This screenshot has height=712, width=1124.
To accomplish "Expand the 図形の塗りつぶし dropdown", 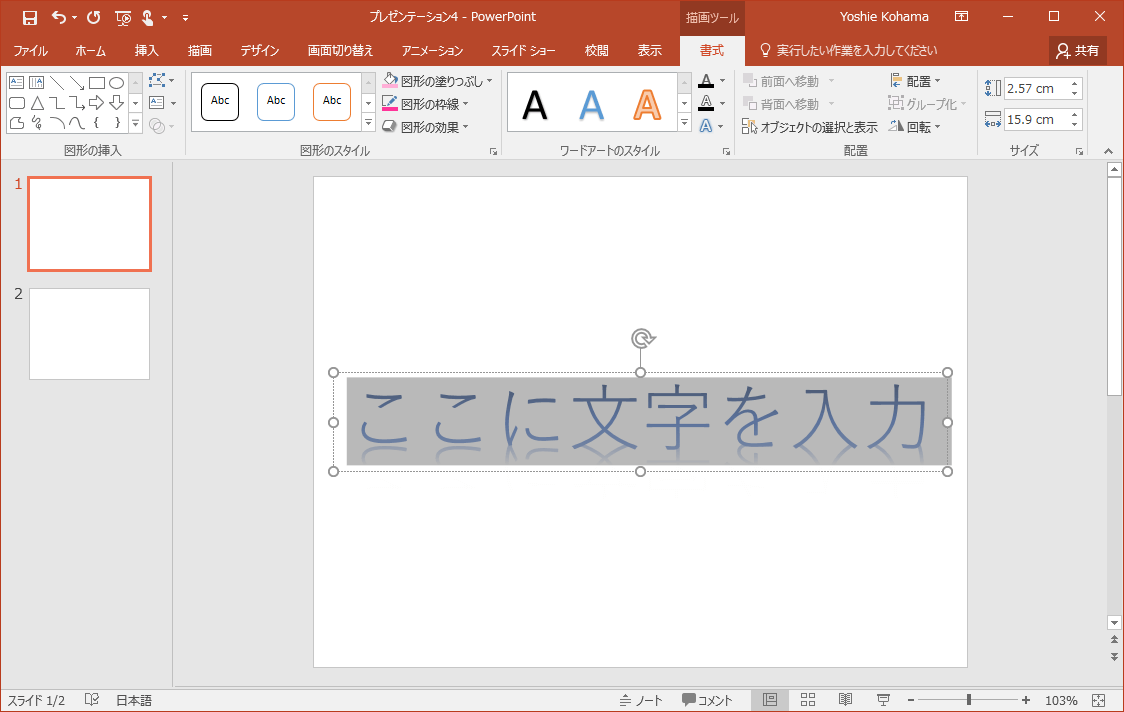I will point(490,81).
